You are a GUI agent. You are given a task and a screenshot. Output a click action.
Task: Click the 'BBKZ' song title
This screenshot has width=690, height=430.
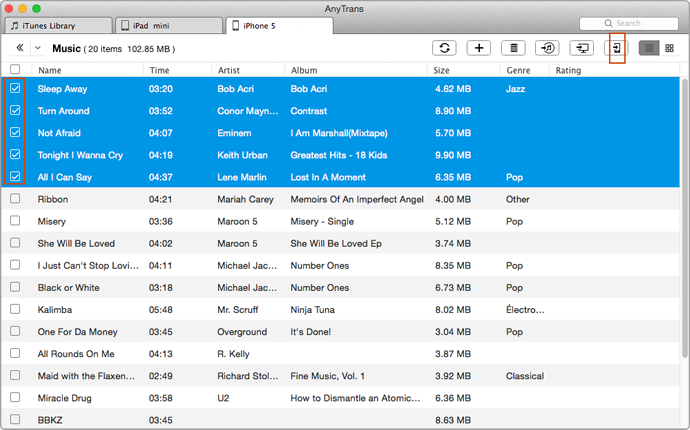(50, 420)
